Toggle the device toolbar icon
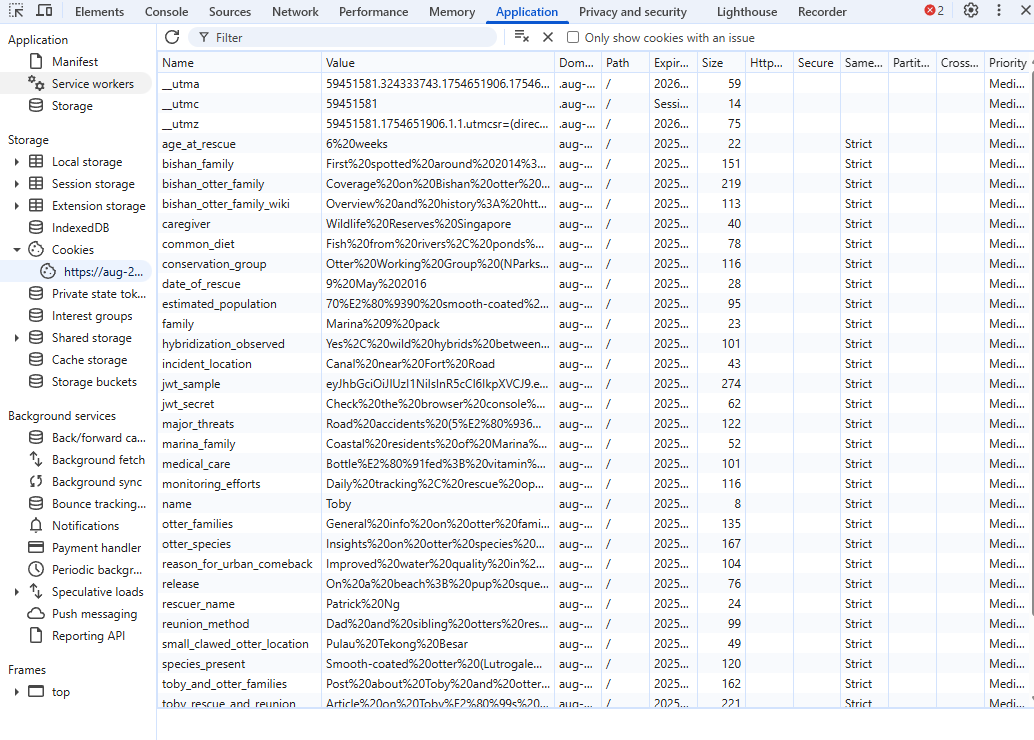1034x740 pixels. coord(44,11)
